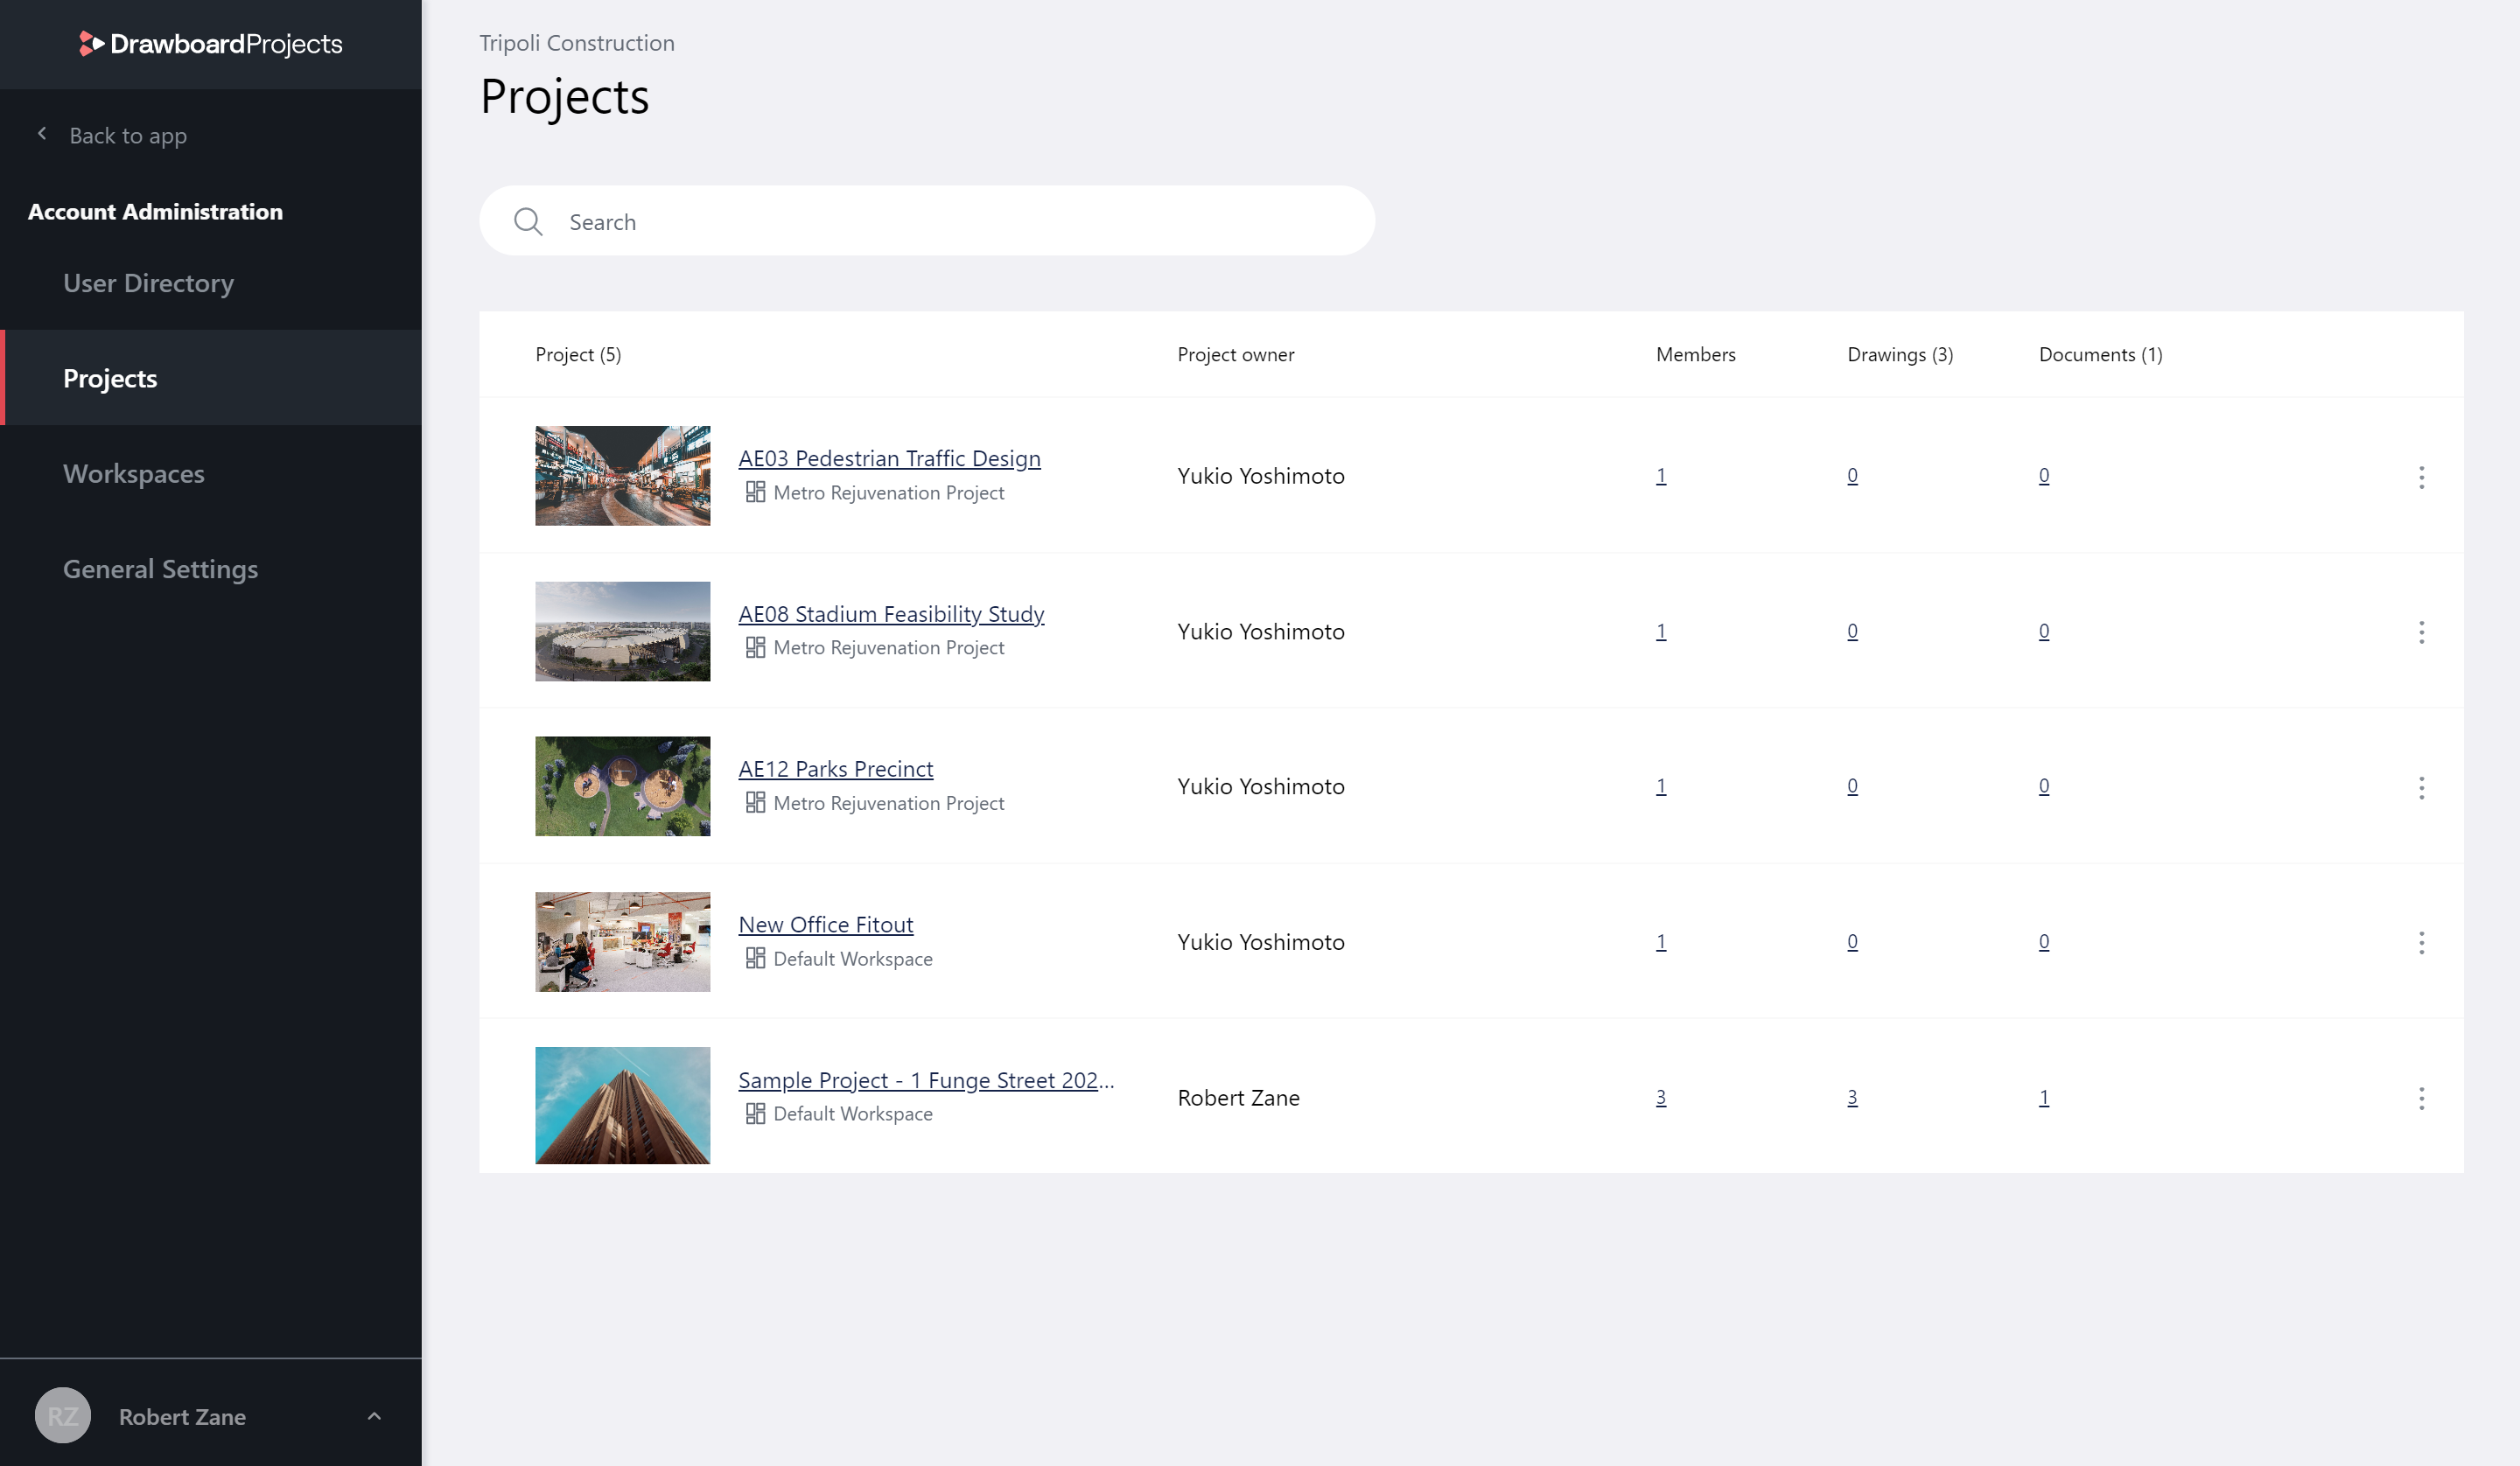This screenshot has width=2520, height=1466.
Task: Click members count for Sample Project row
Action: (x=1662, y=1096)
